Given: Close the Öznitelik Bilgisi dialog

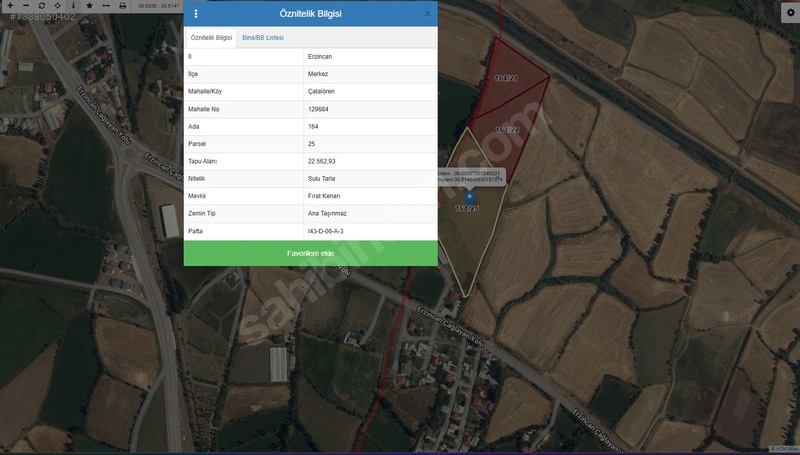Looking at the screenshot, I should (428, 14).
